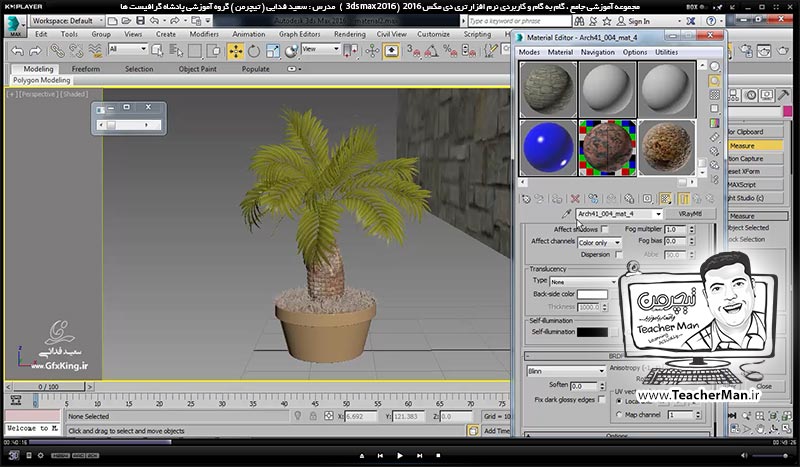Open the Graph Editors menu
The height and width of the screenshot is (467, 800).
point(299,34)
